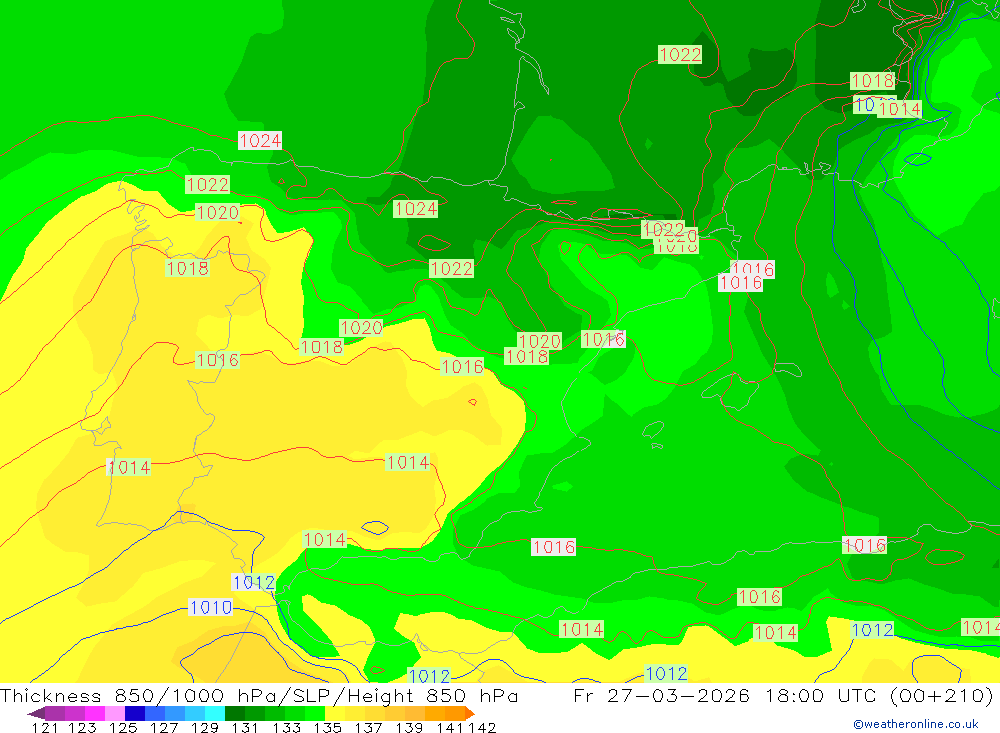1000x733 pixels.
Task: Click the '135' legend value
Action: pyautogui.click(x=327, y=727)
